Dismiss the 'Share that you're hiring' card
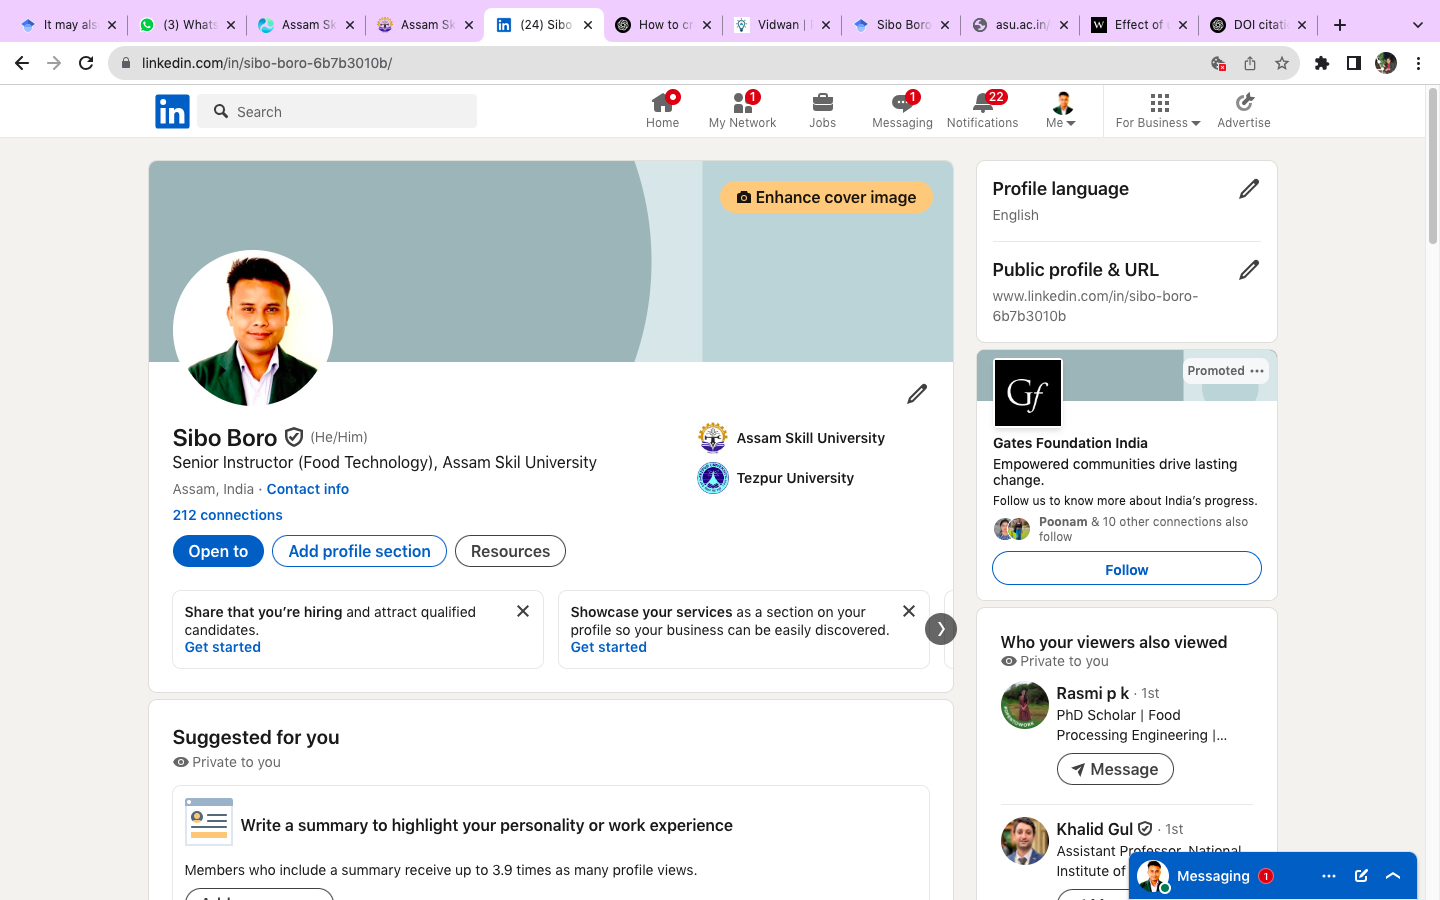Image resolution: width=1440 pixels, height=900 pixels. pos(522,611)
